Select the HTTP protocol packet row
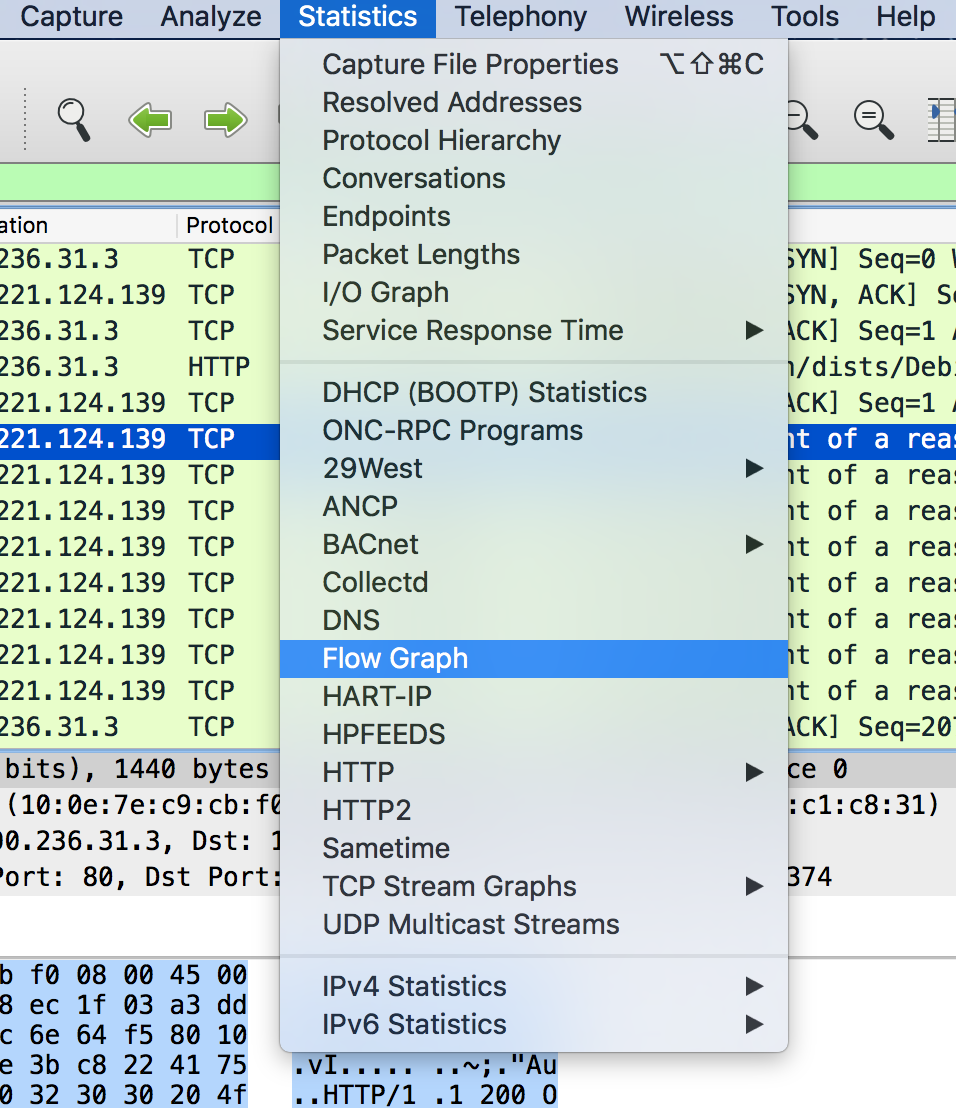The image size is (956, 1108). tap(140, 367)
